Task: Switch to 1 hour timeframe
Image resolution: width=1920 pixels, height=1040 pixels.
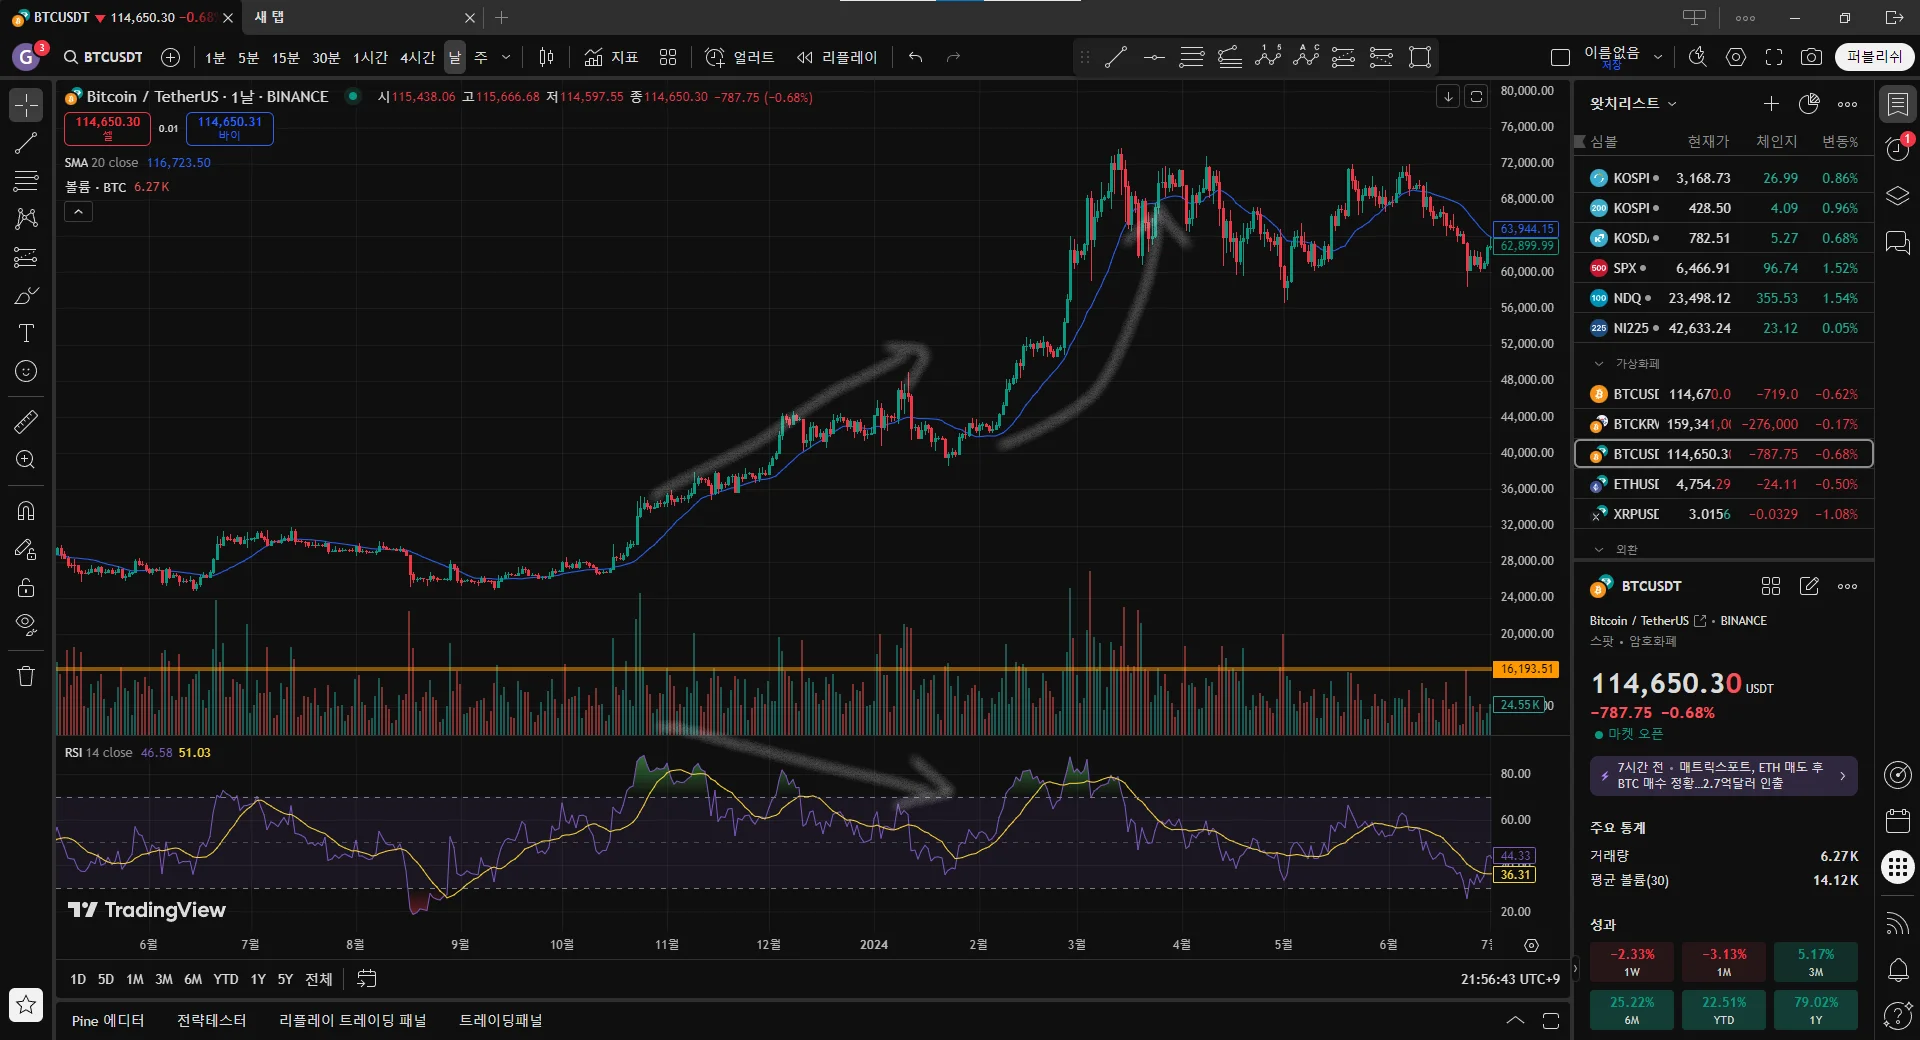Action: click(370, 57)
